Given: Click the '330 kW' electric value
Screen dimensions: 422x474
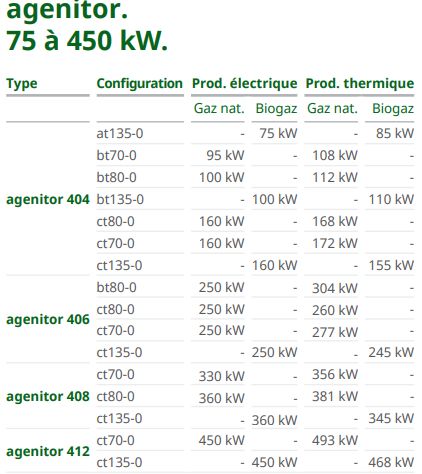Looking at the screenshot, I should point(222,376).
